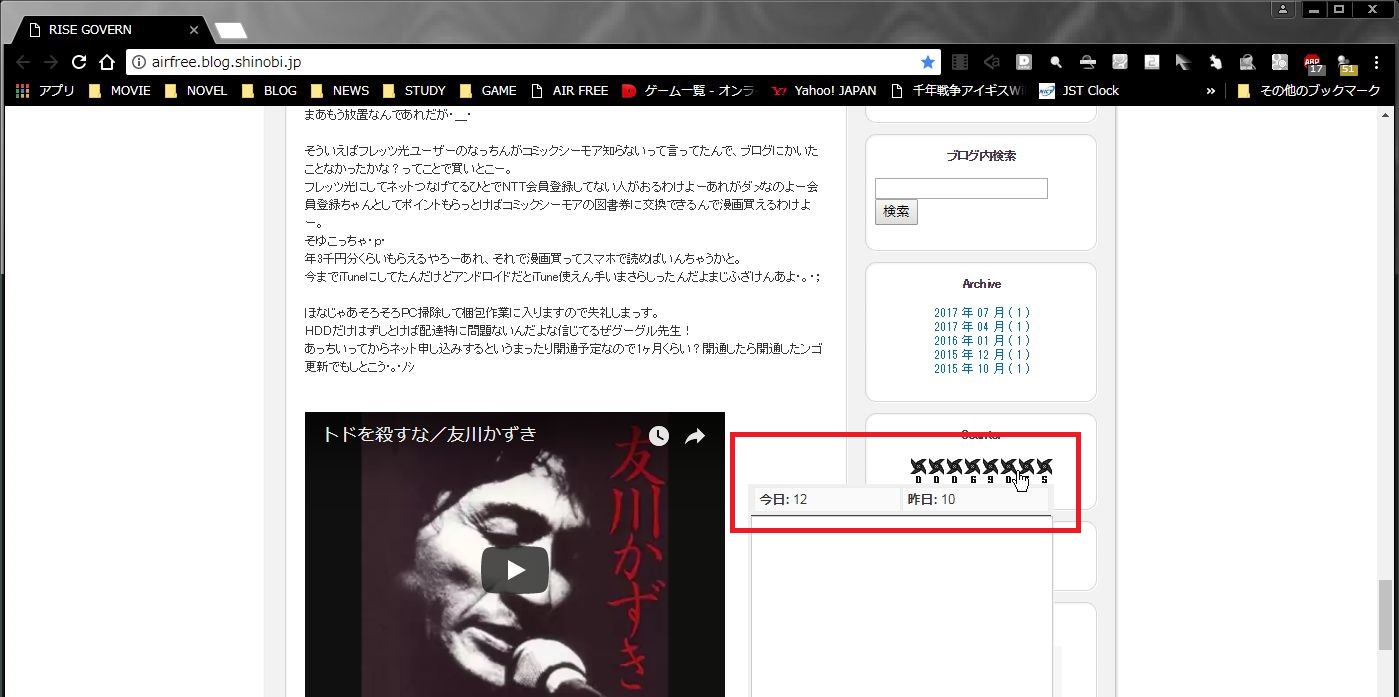Click the Chrome profile user icon in title bar
1399x697 pixels.
1283,9
